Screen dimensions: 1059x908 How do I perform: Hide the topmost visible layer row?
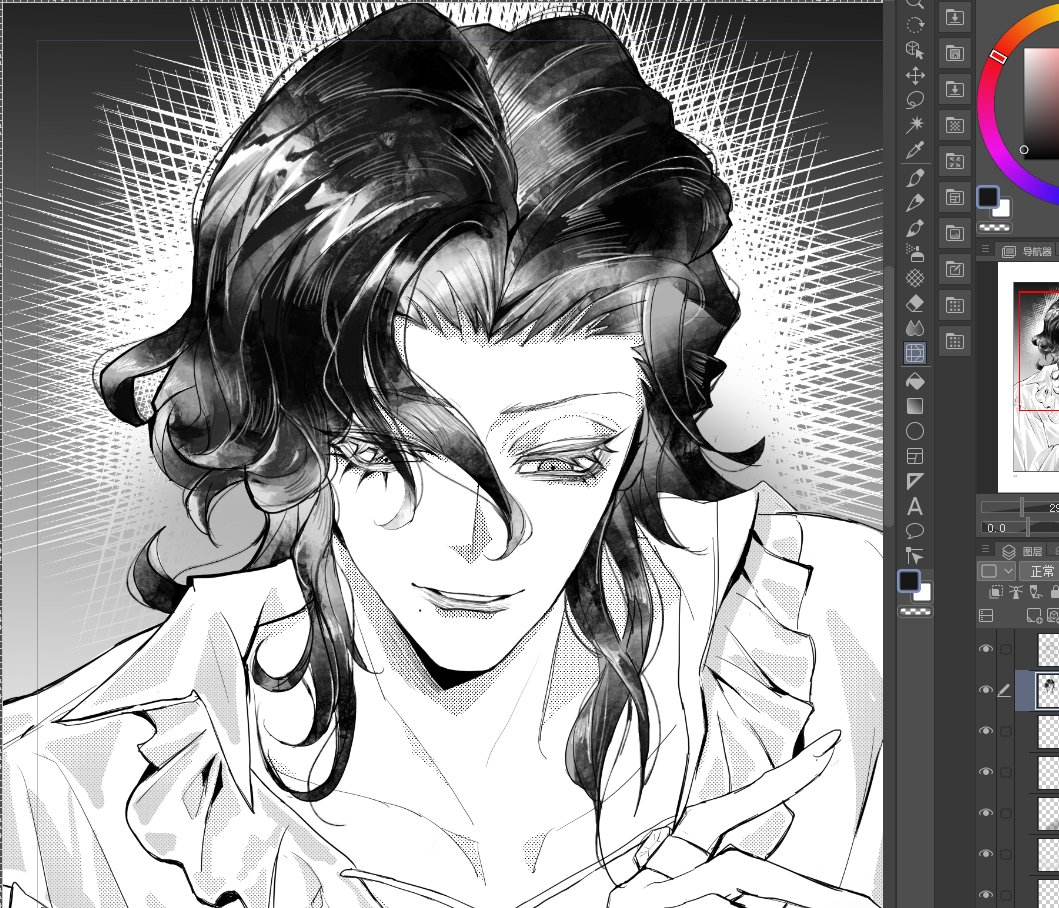coord(986,649)
